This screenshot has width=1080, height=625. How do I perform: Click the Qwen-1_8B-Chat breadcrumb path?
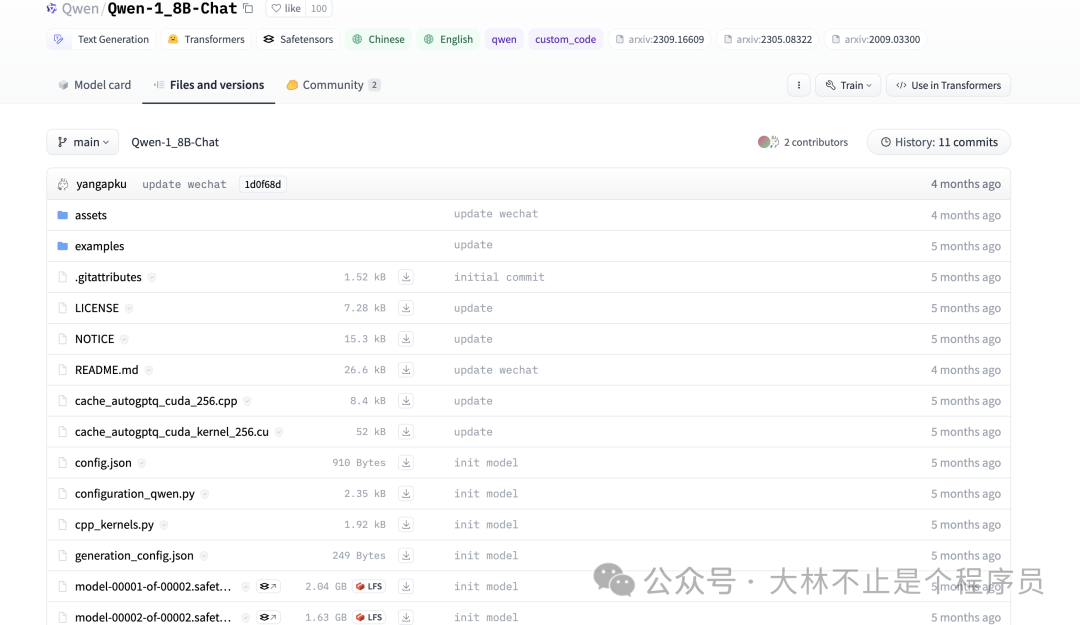[x=175, y=142]
